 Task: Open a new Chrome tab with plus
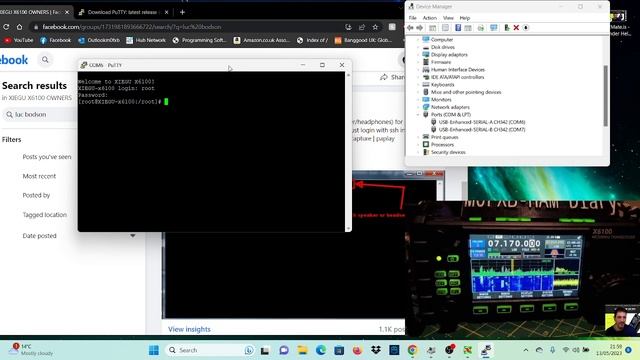[182, 12]
